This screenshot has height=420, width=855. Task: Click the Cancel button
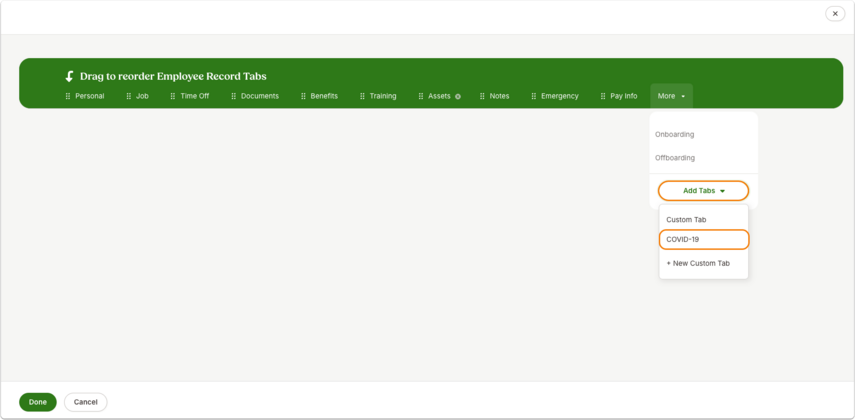coord(86,402)
